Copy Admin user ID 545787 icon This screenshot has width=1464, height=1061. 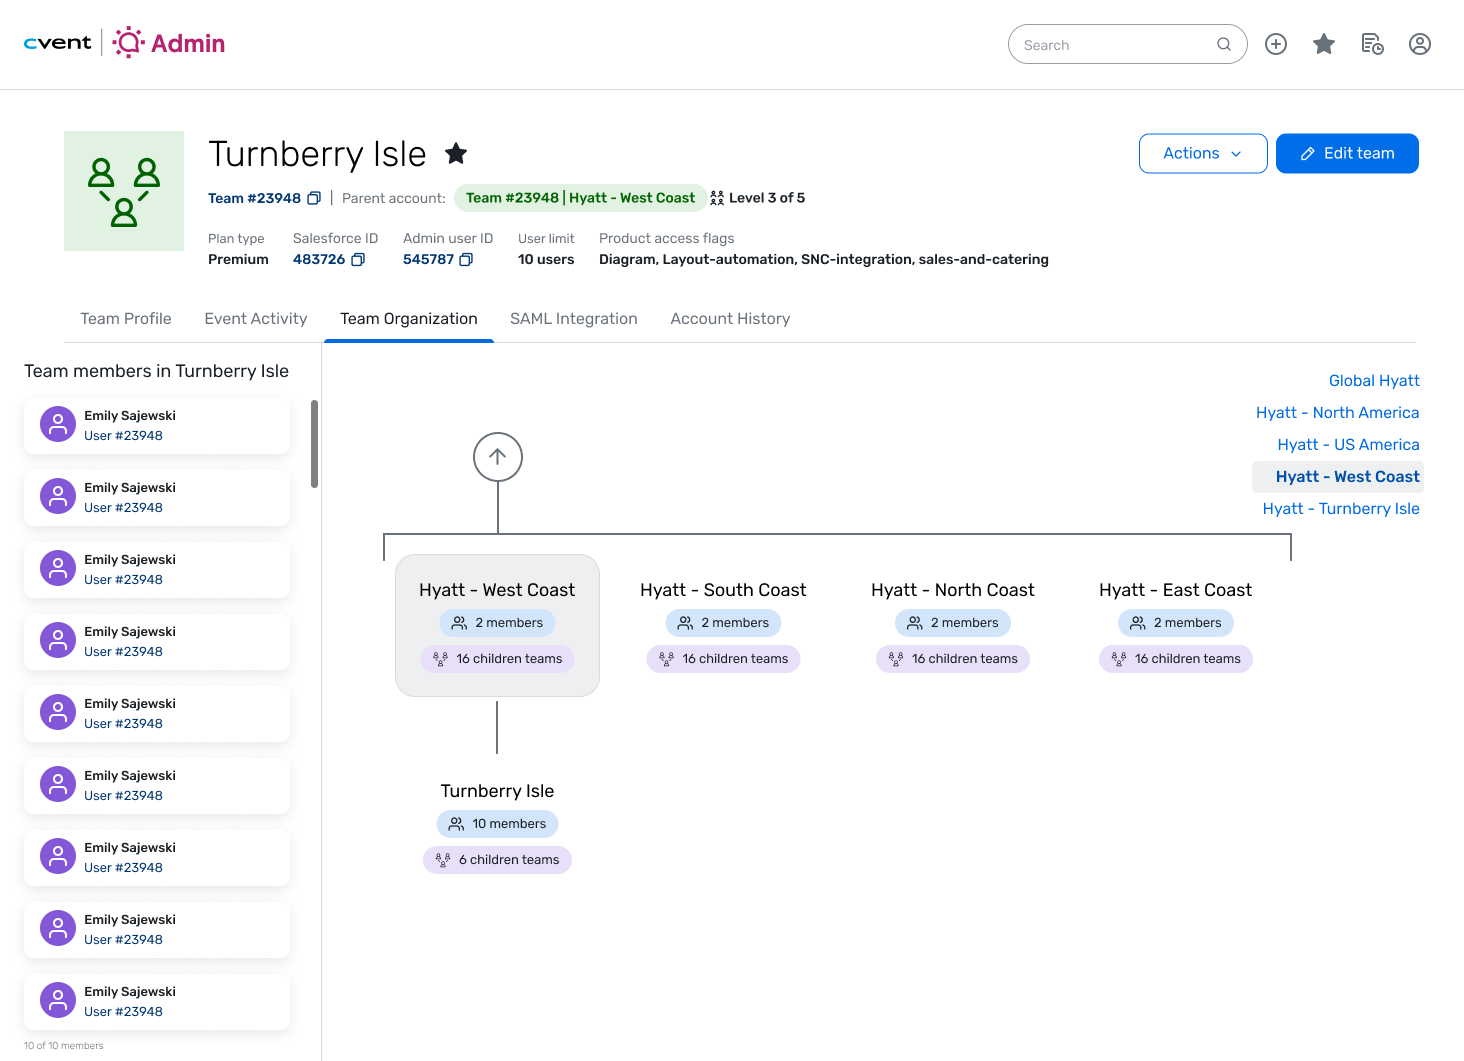click(x=466, y=259)
